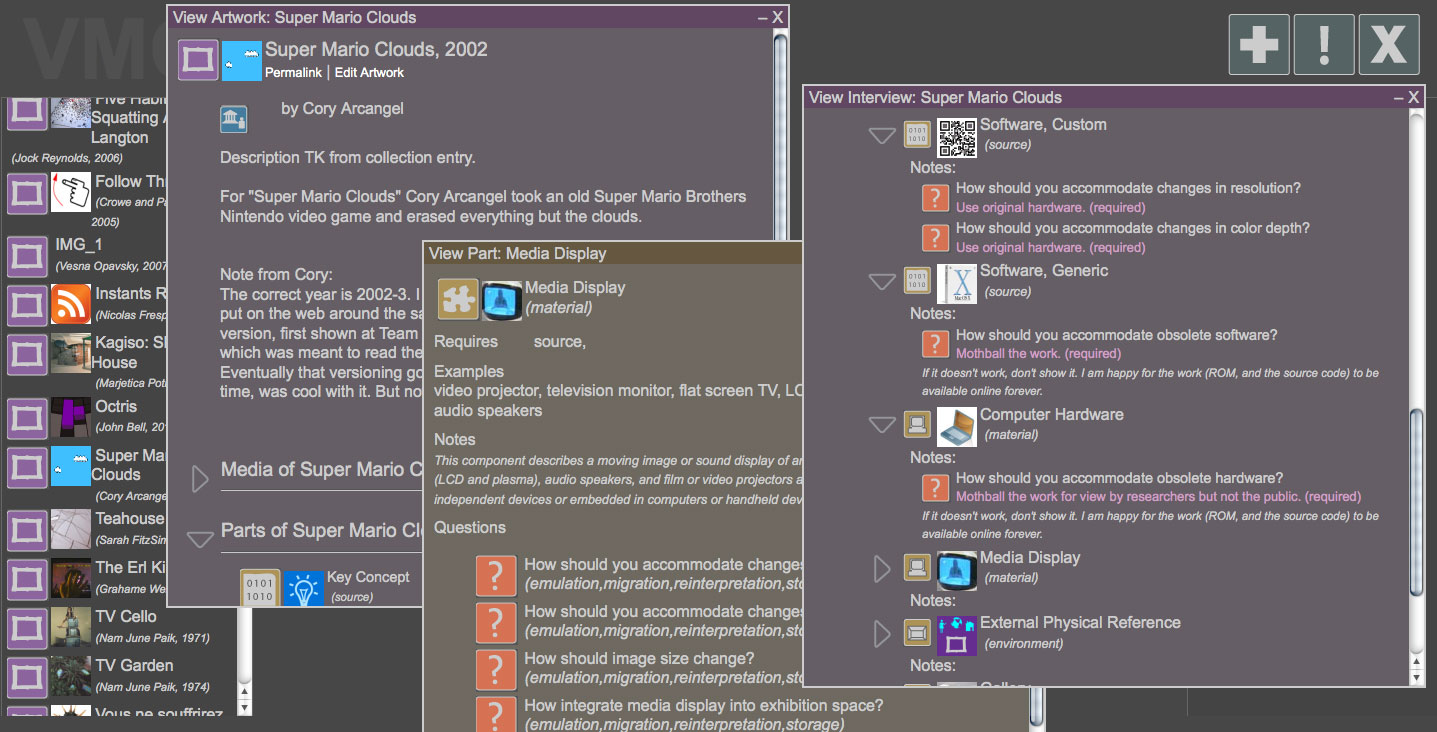1437x732 pixels.
Task: Collapse the Software, Custom entry in View Interview
Action: (882, 135)
